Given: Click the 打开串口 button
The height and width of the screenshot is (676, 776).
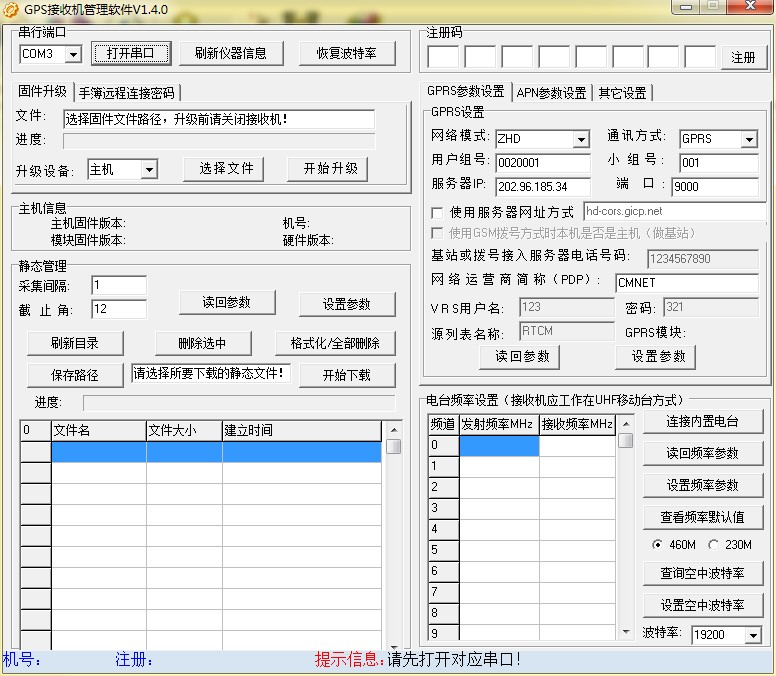Looking at the screenshot, I should (131, 53).
